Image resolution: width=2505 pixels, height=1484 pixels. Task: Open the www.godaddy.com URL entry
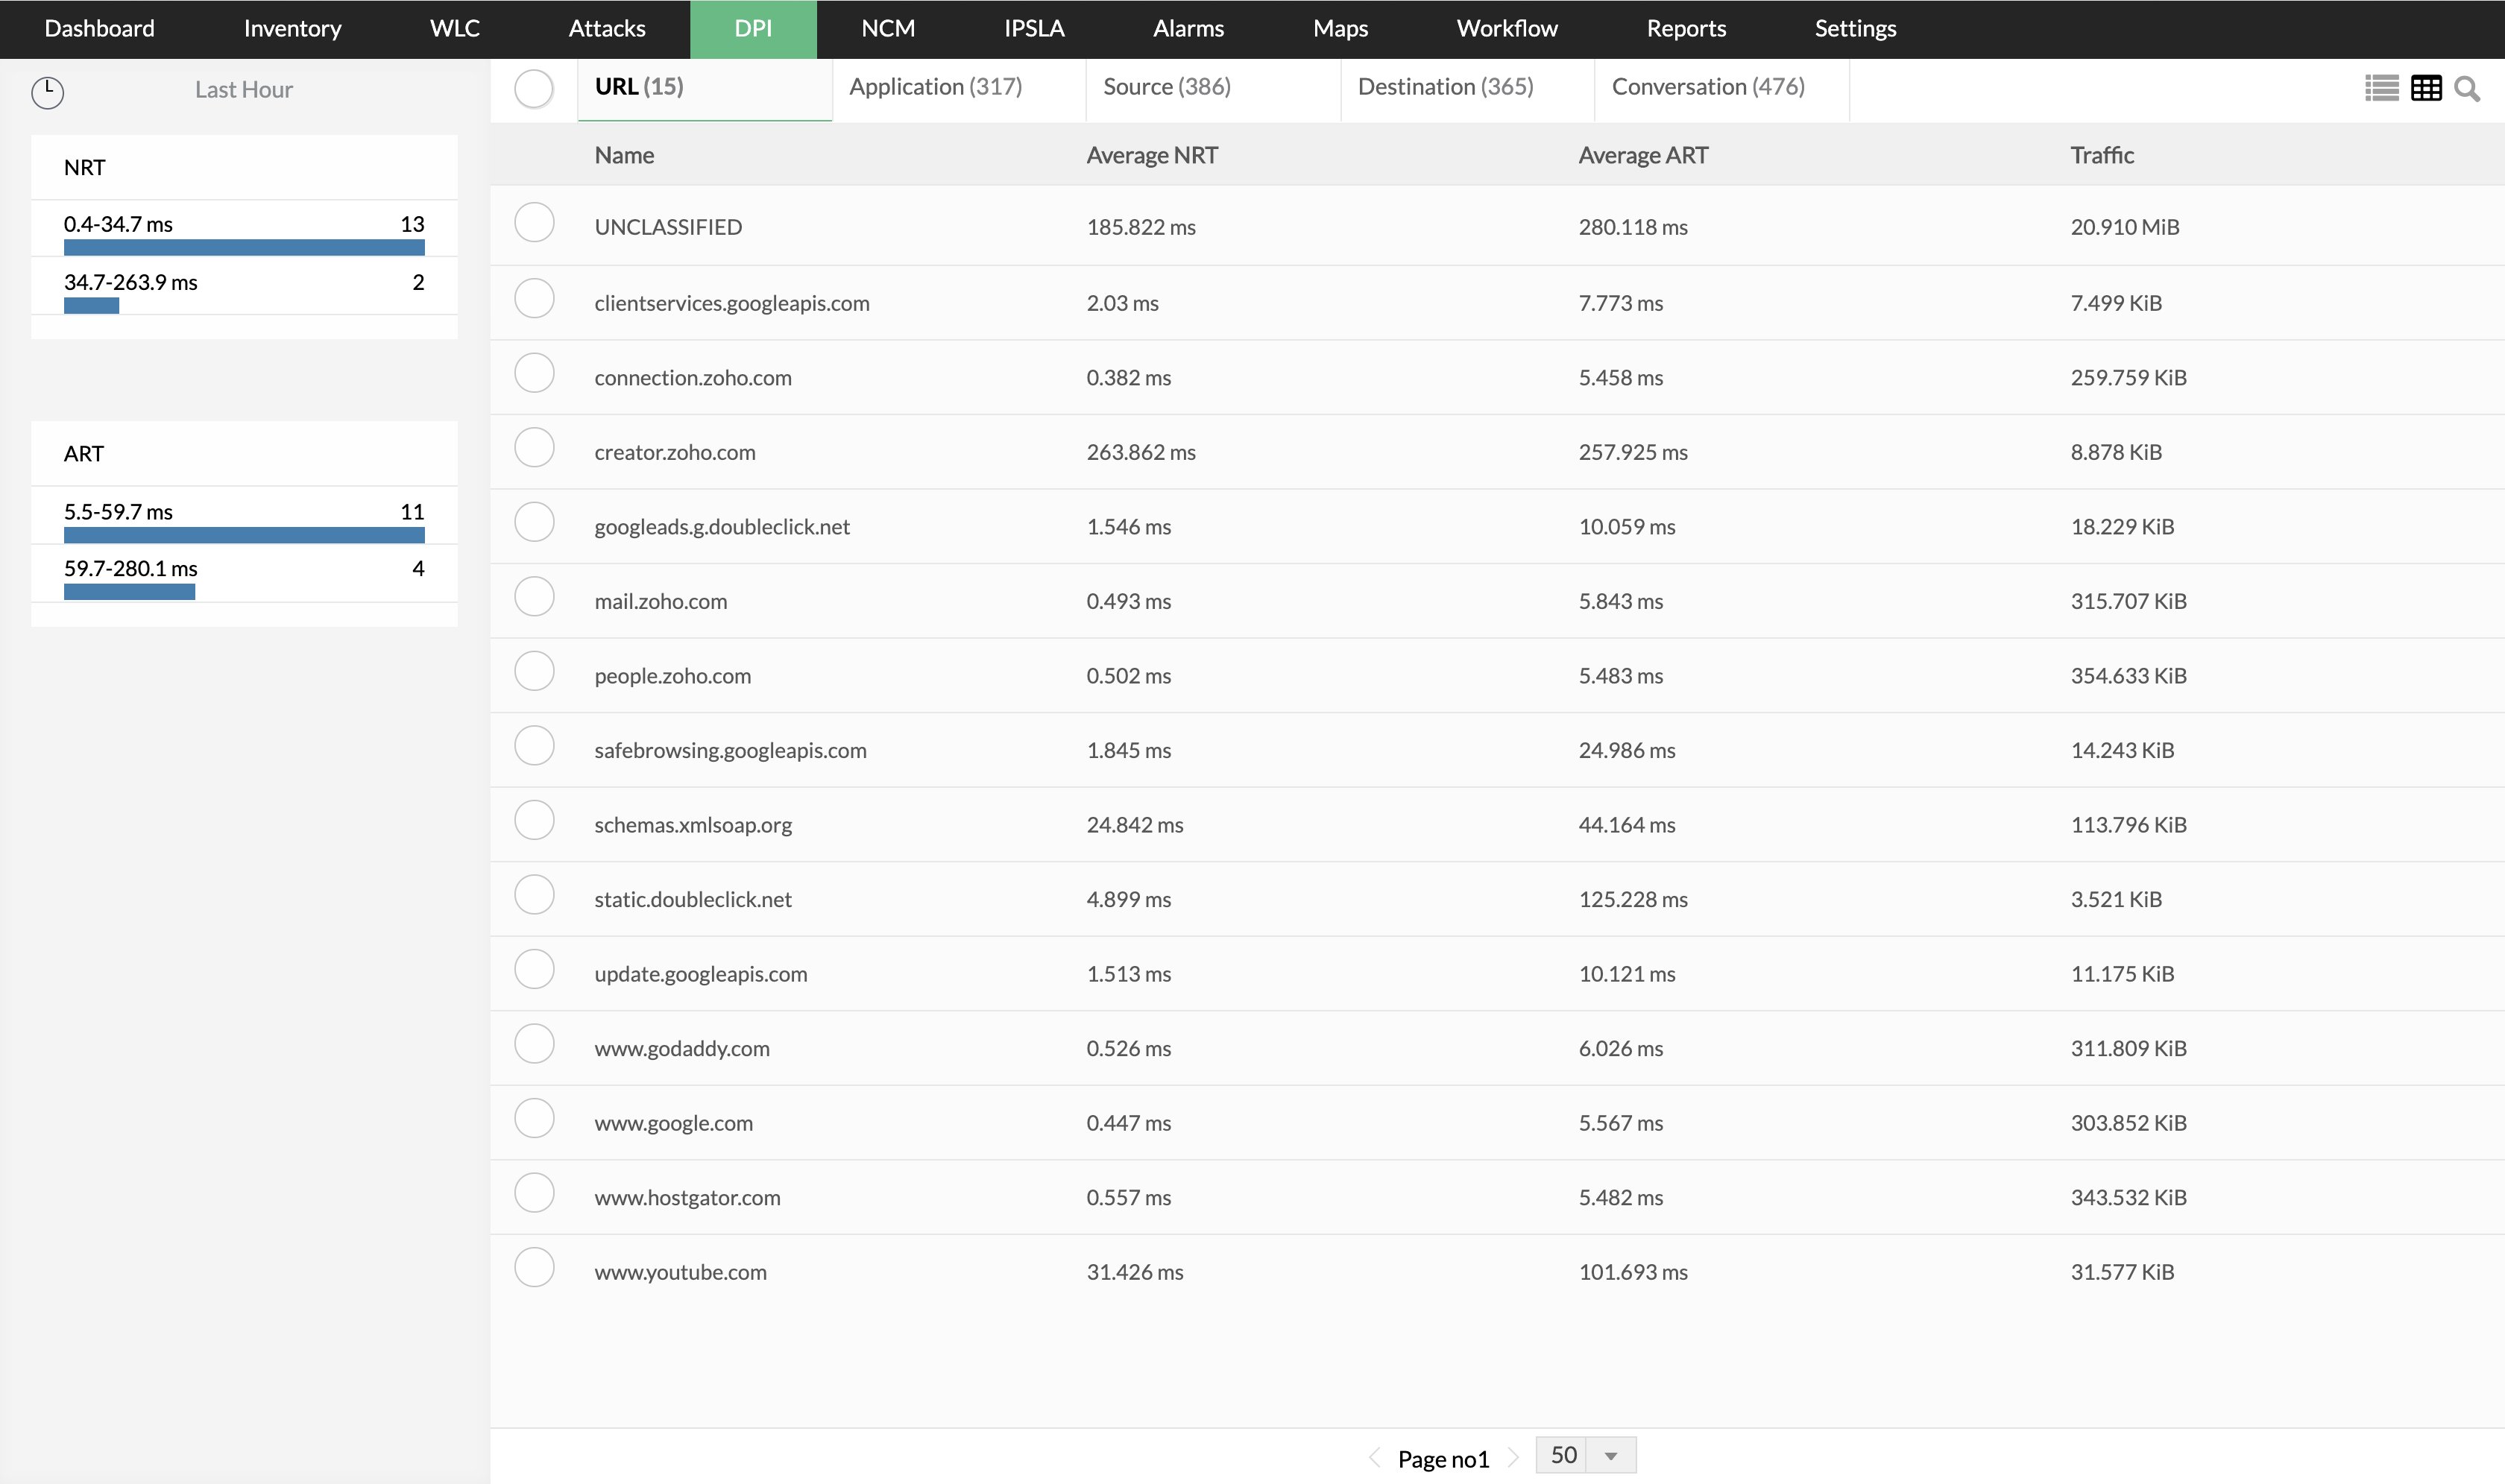pos(681,1048)
